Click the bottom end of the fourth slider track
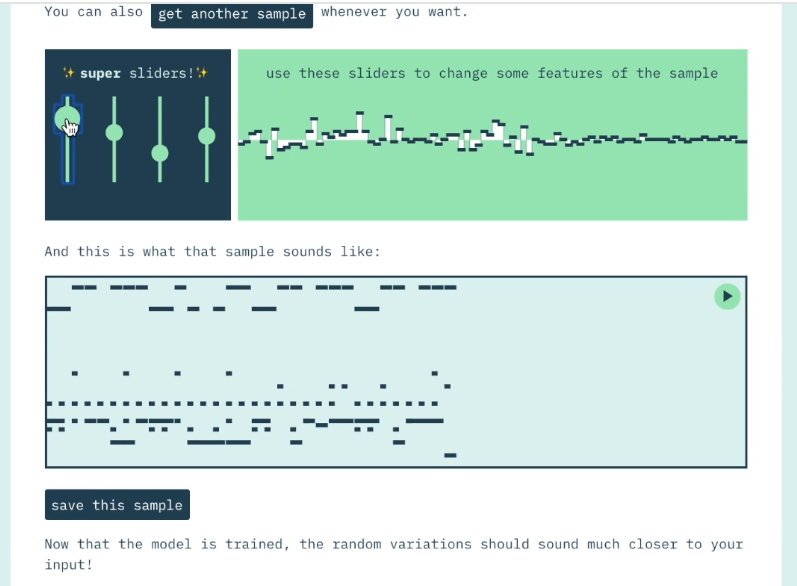The image size is (797, 586). coord(207,180)
